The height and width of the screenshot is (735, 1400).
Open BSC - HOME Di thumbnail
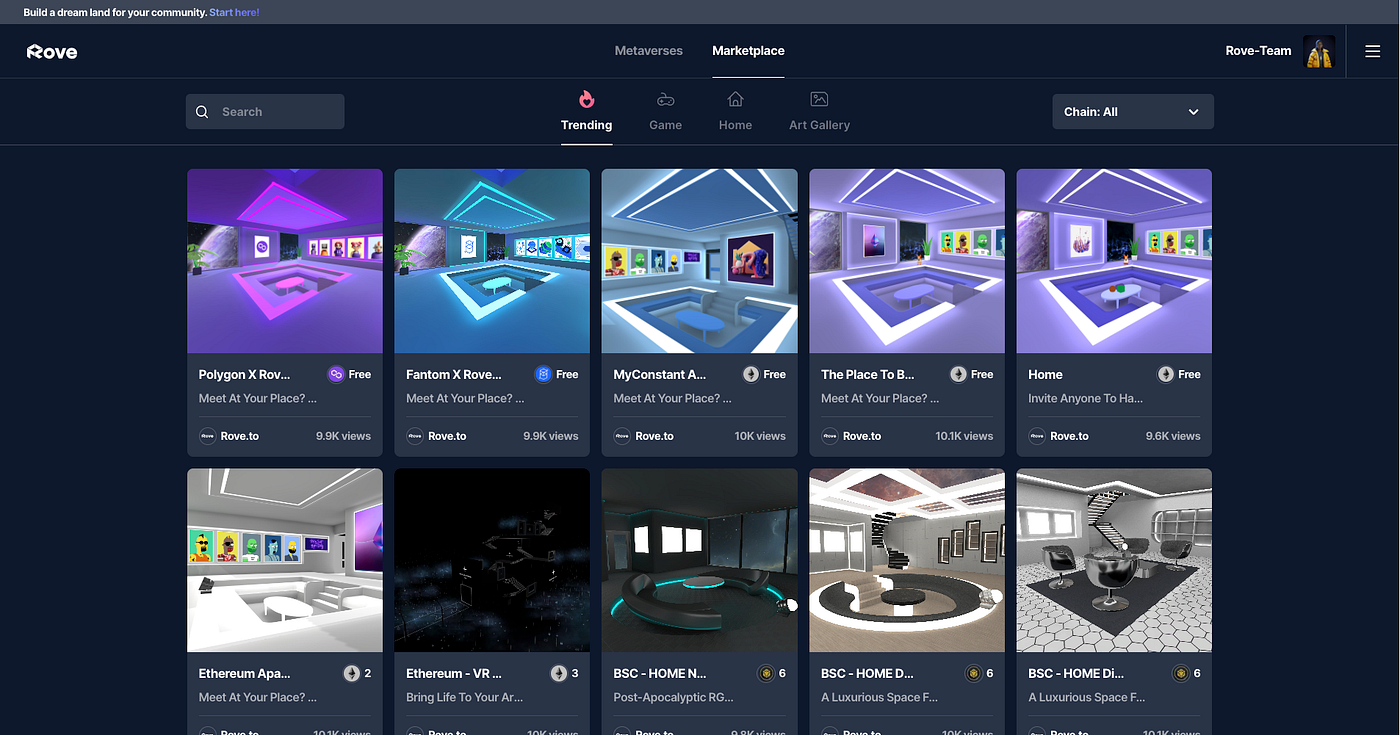(x=1114, y=560)
